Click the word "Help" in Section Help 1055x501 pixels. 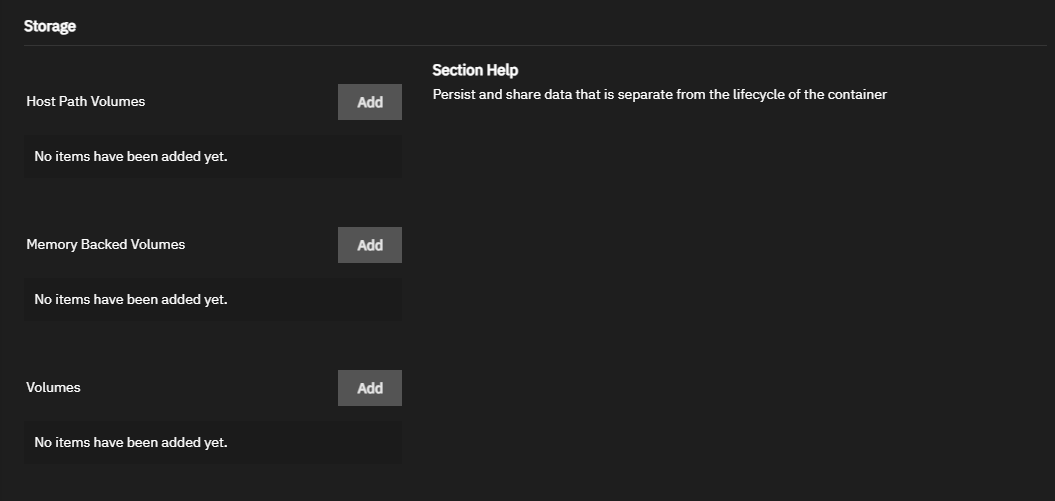coord(502,70)
